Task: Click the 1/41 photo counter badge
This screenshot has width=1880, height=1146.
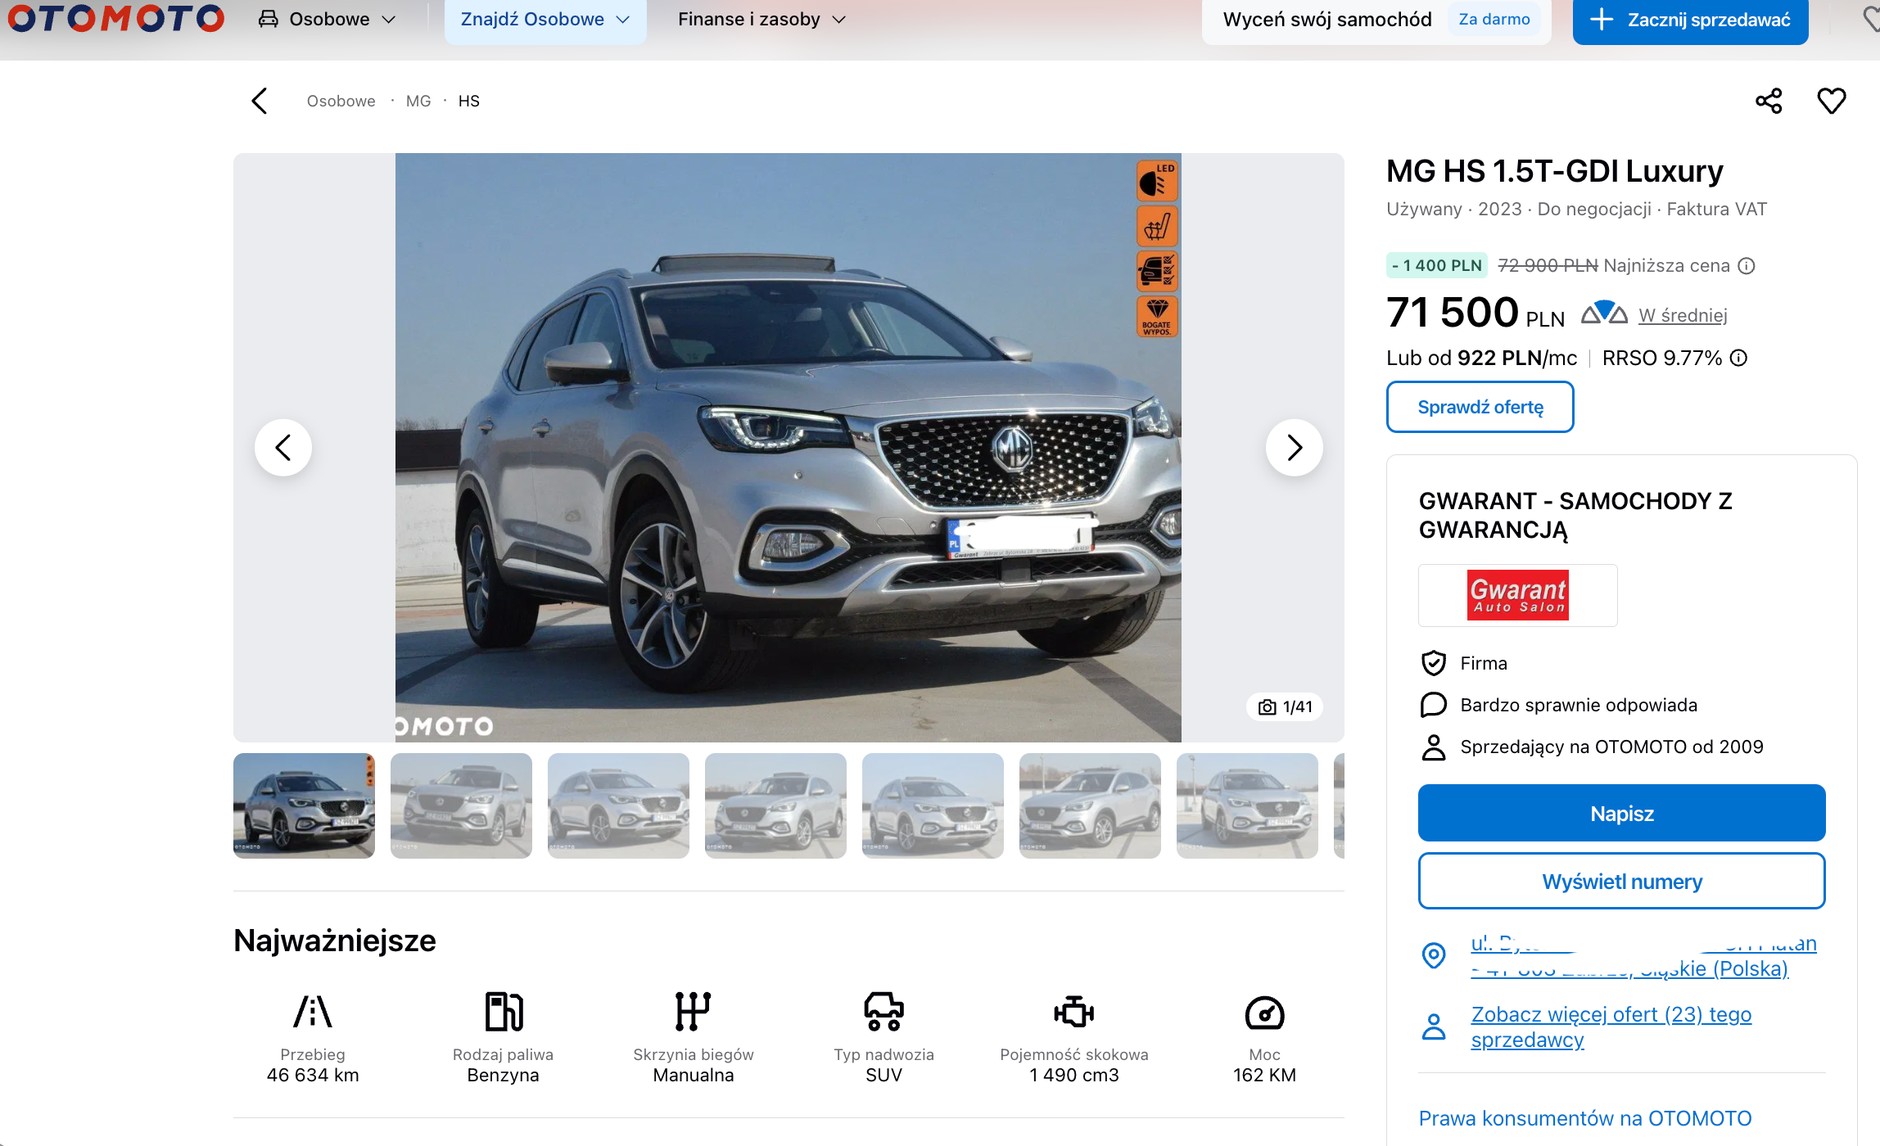Action: point(1285,707)
